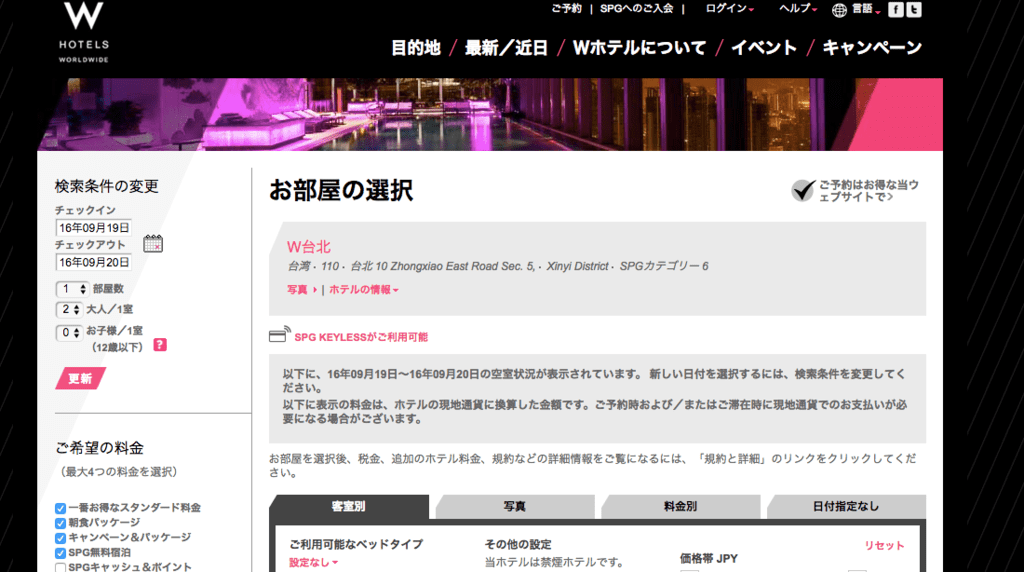Open the Facebook icon link
Viewport: 1024px width, 572px height.
(896, 9)
